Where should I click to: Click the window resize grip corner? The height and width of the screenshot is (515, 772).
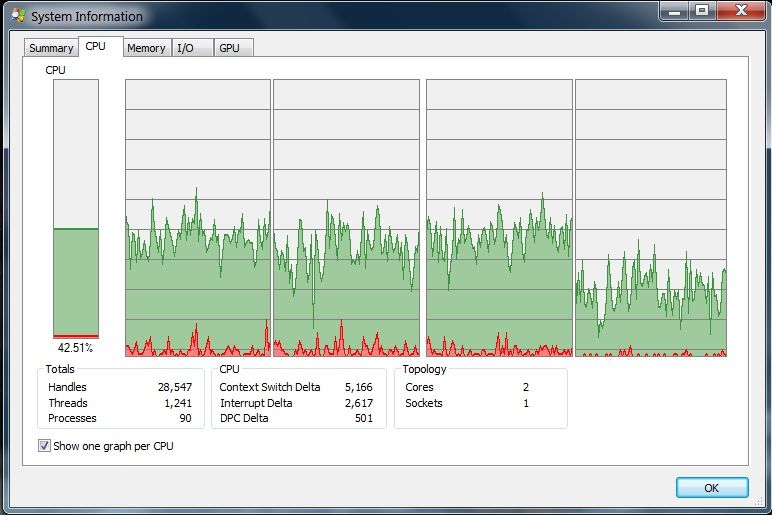coord(759,502)
